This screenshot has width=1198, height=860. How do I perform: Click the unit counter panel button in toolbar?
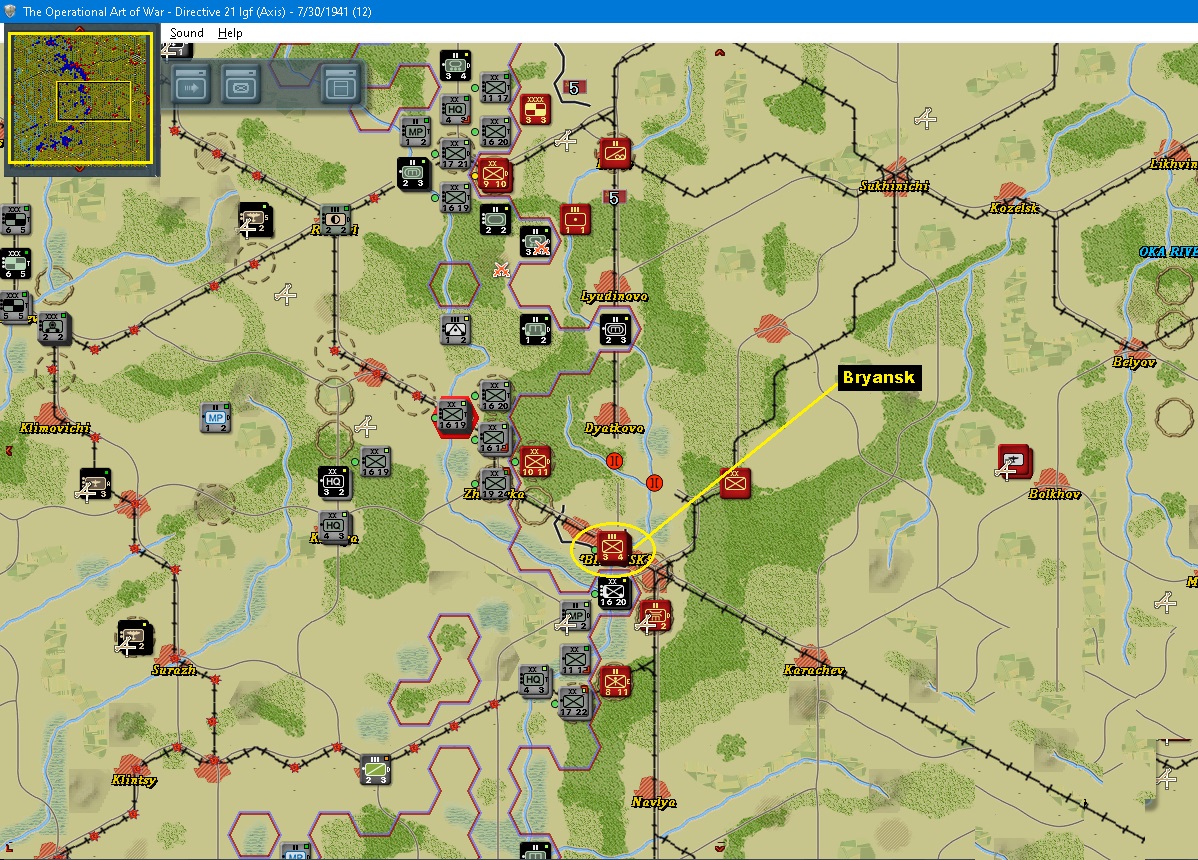pos(241,86)
